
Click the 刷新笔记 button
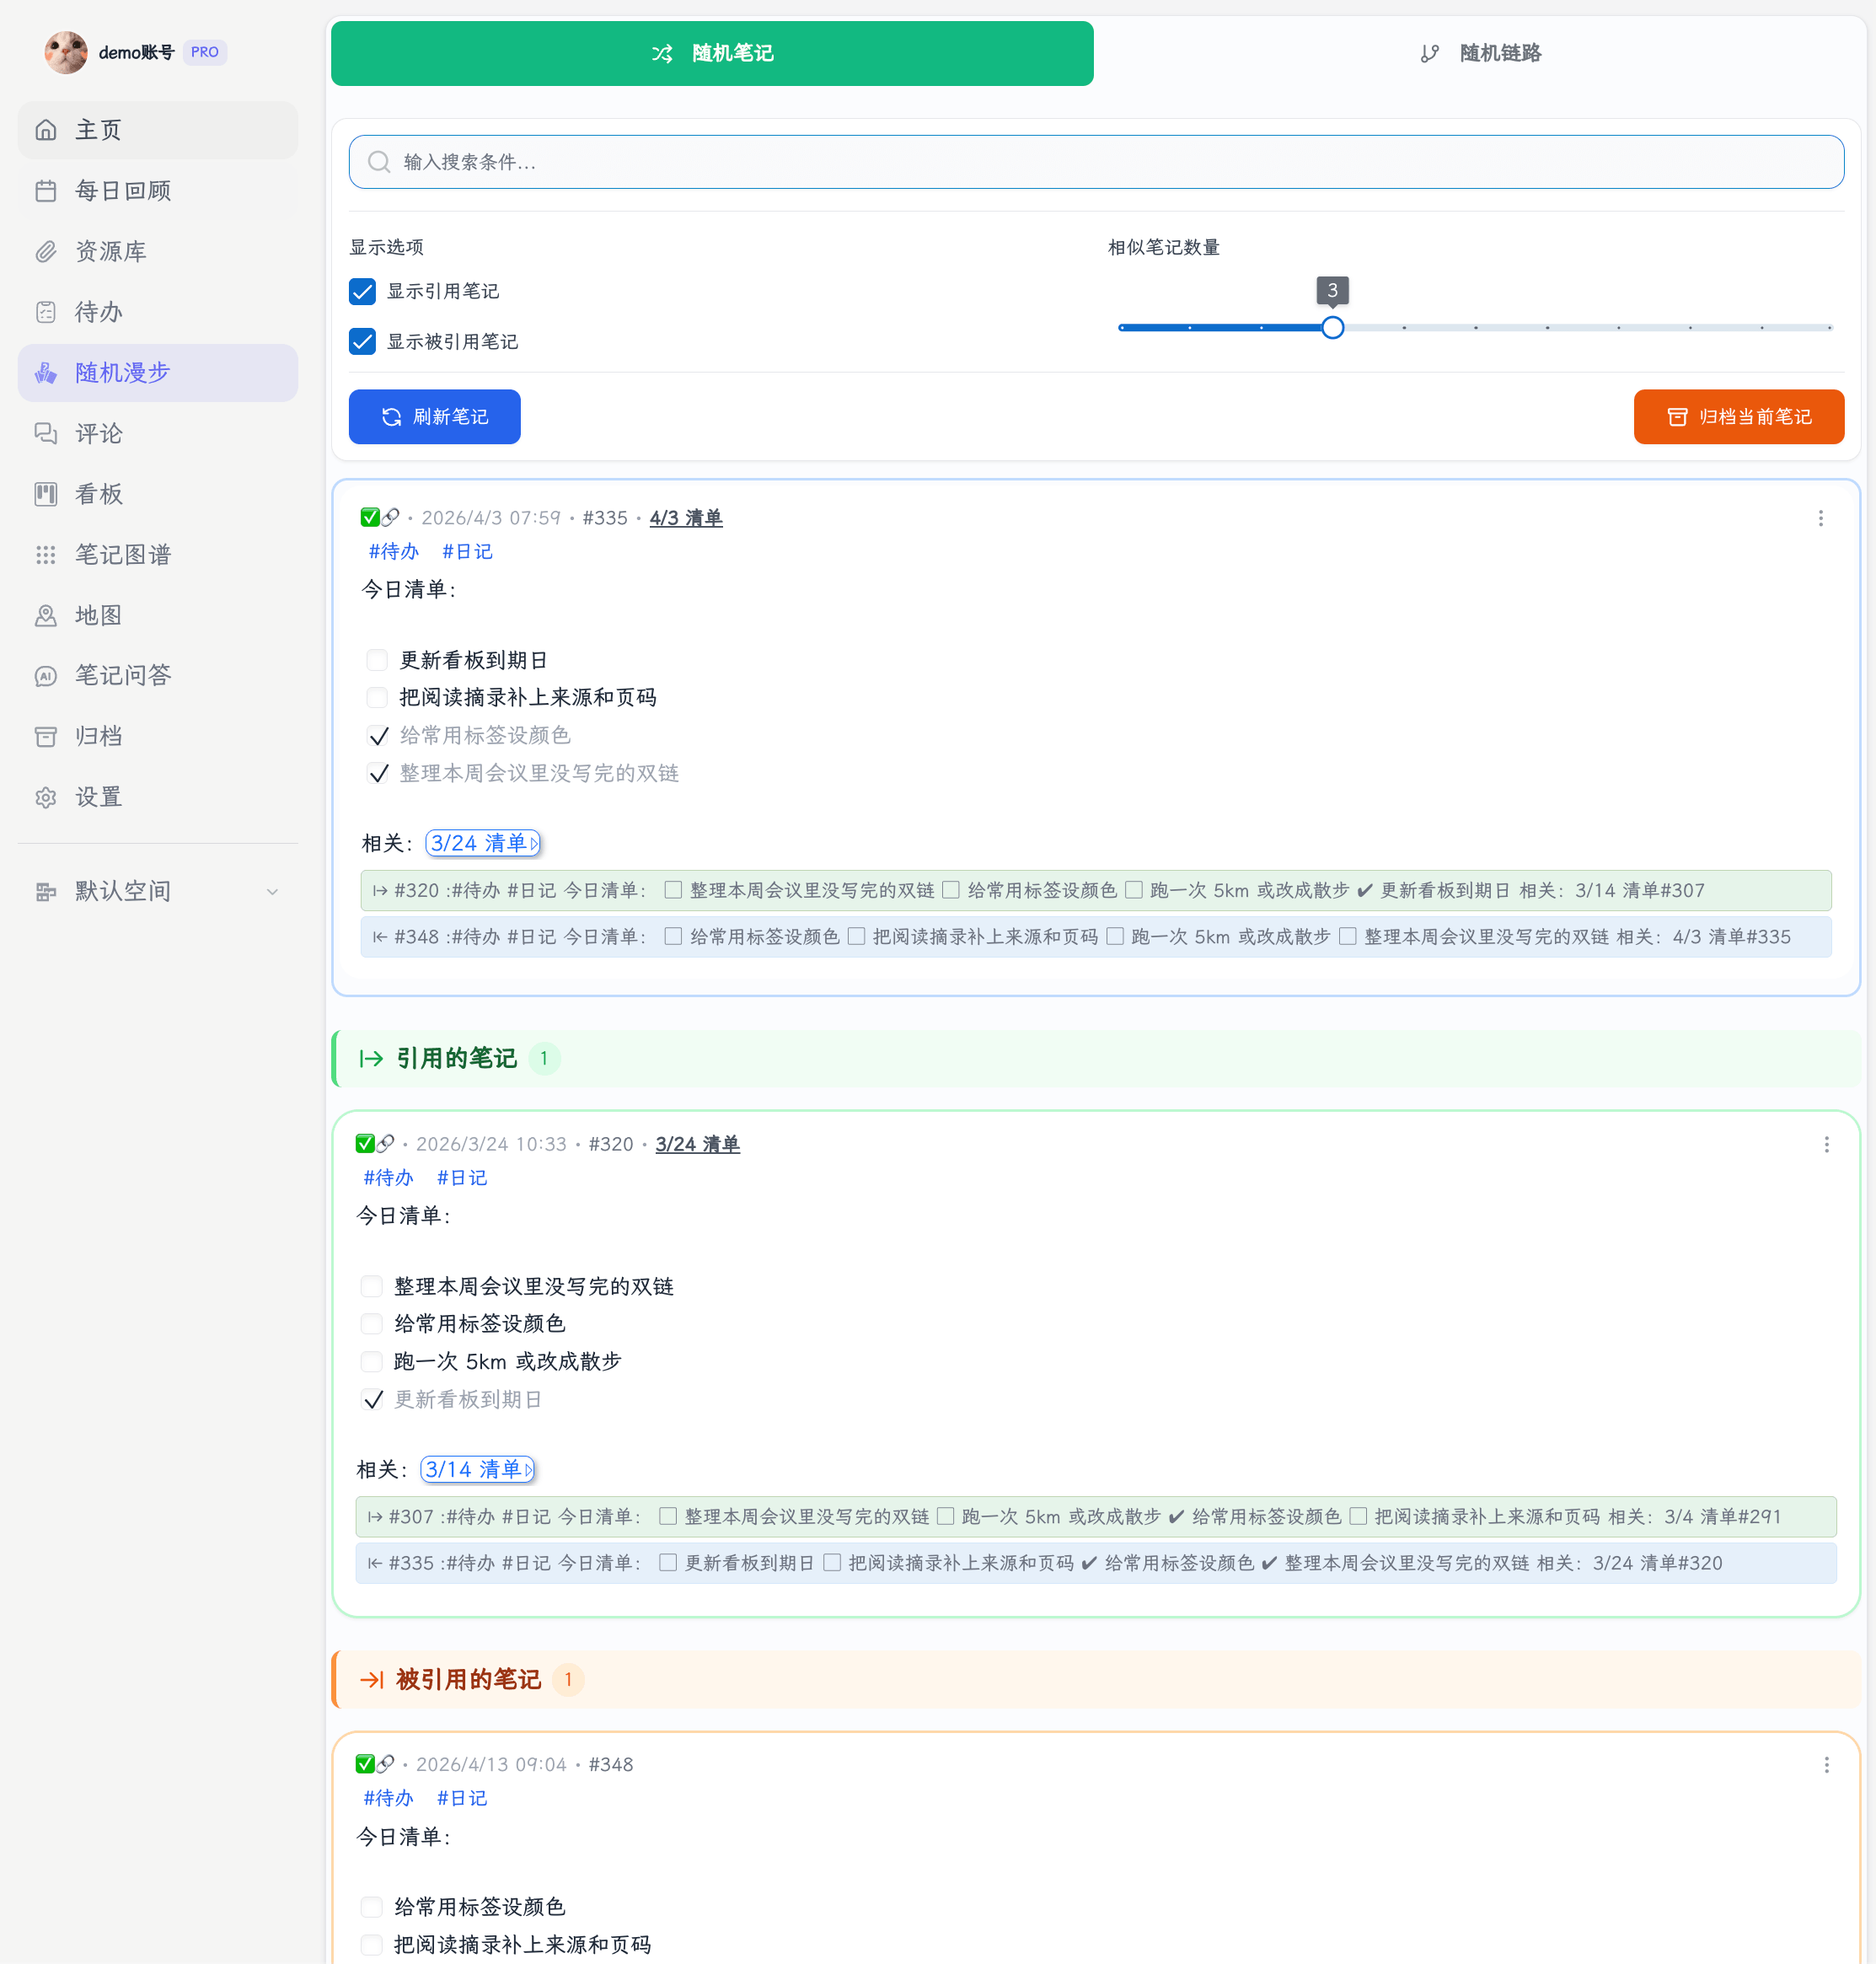click(434, 417)
